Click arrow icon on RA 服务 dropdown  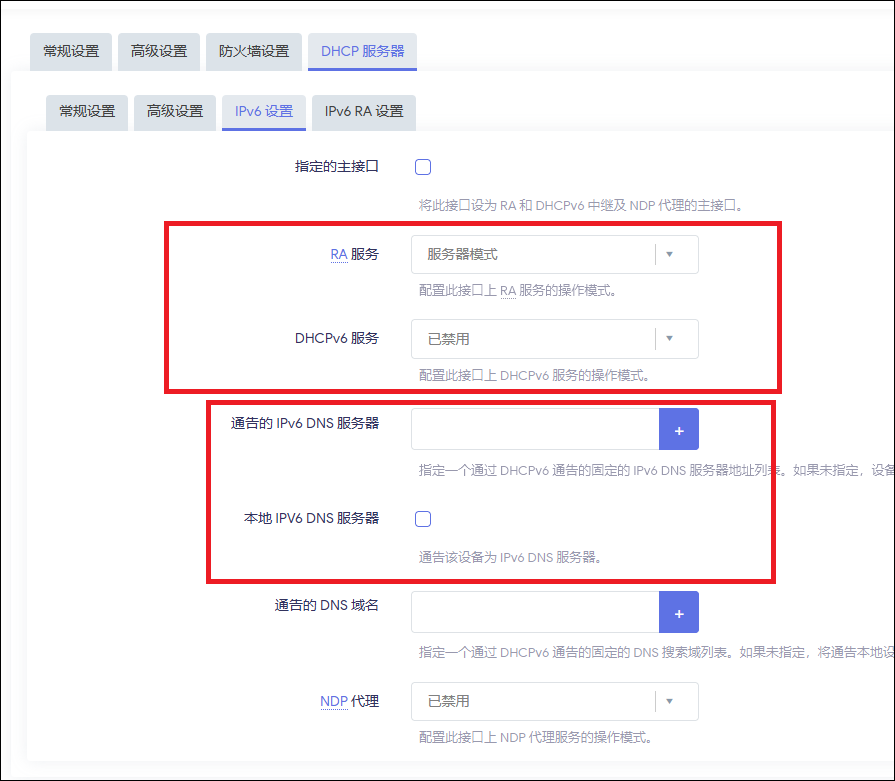pos(670,255)
